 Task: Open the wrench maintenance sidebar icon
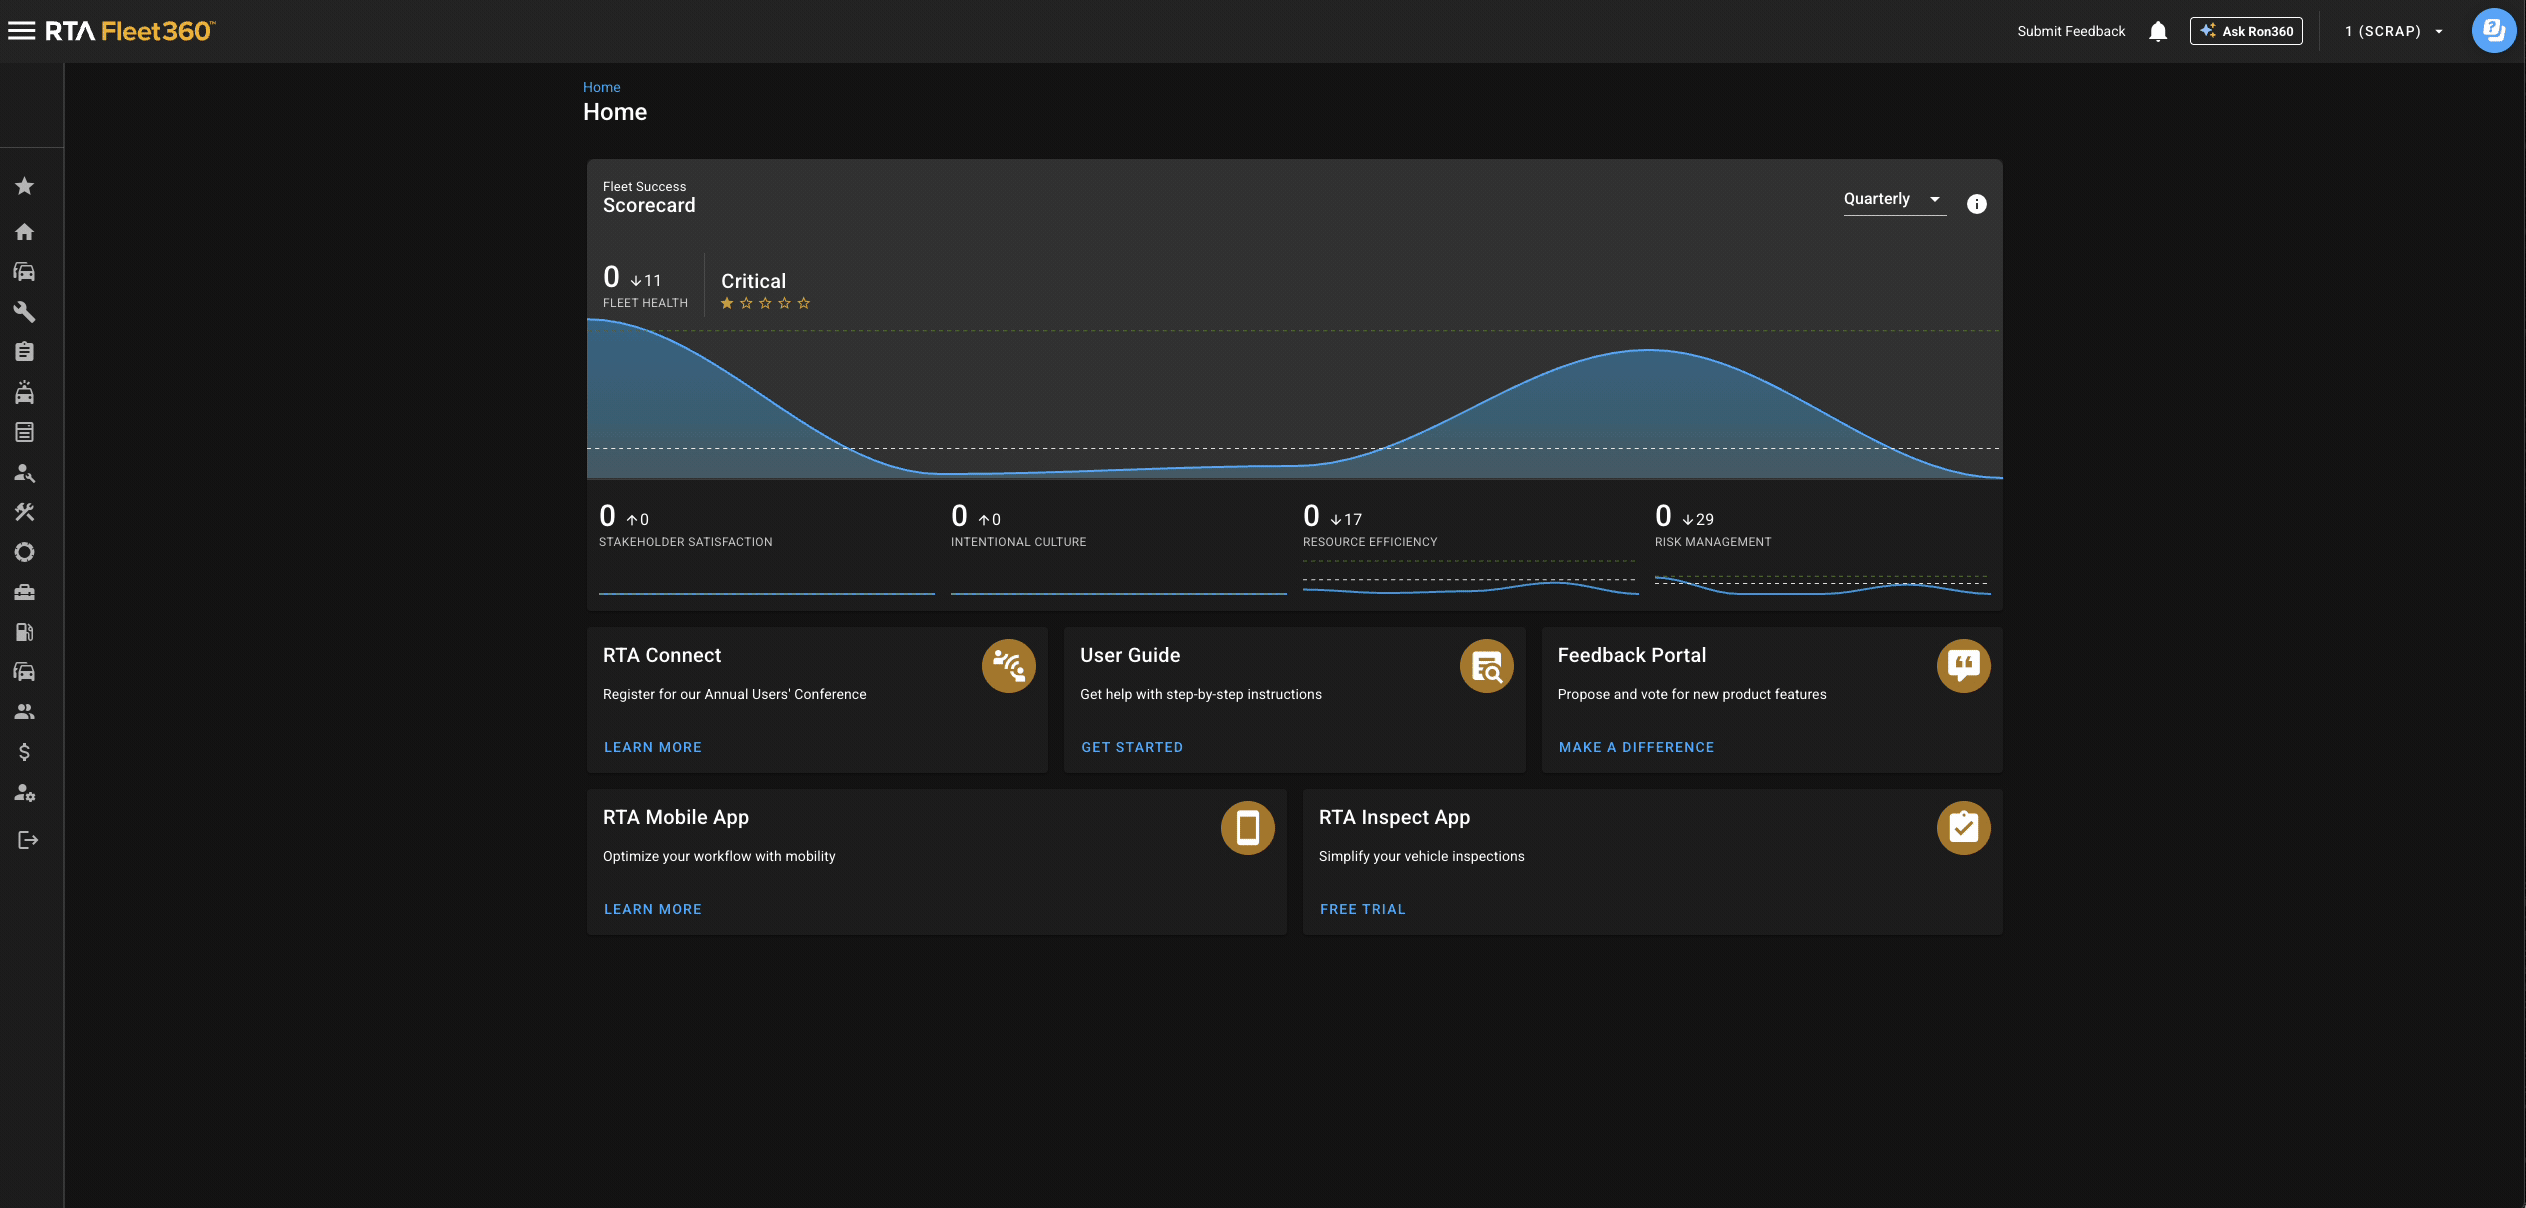25,312
